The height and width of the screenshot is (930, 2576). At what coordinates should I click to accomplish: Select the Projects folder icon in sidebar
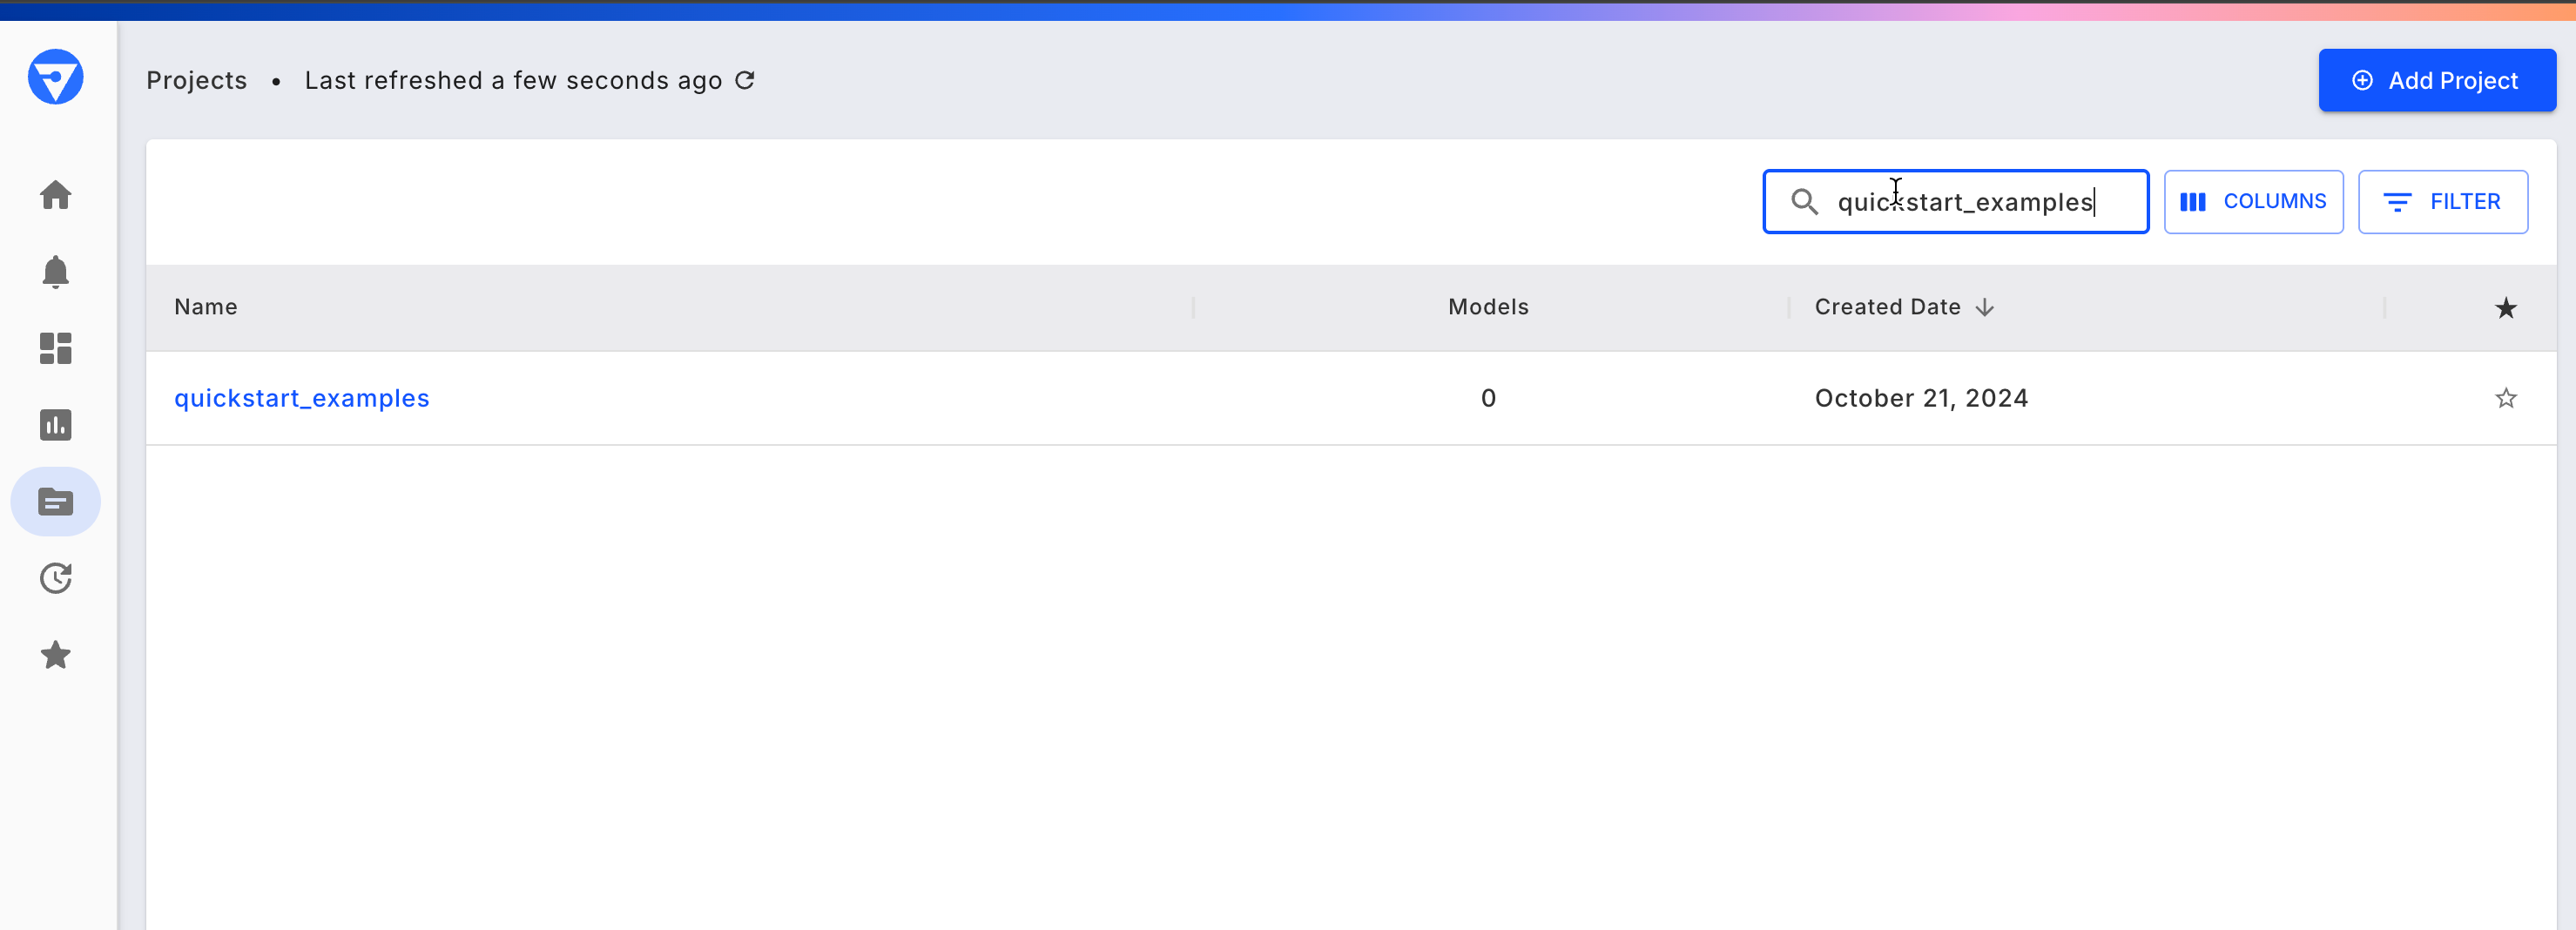click(56, 501)
